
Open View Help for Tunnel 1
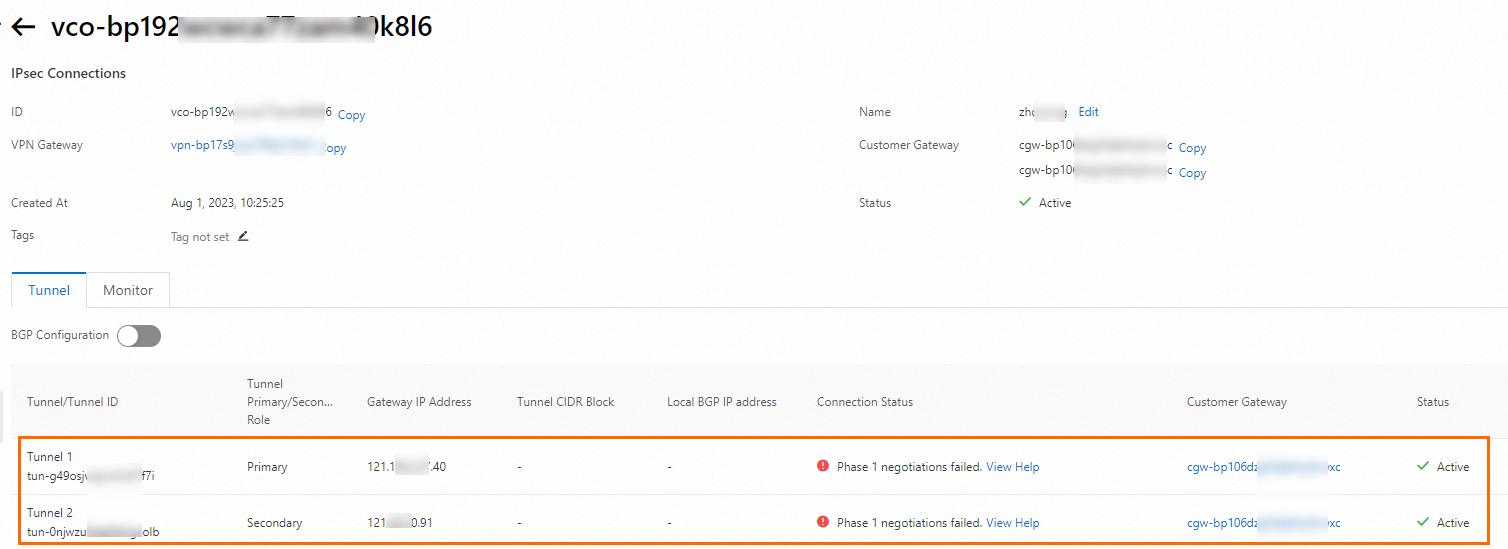(1012, 467)
